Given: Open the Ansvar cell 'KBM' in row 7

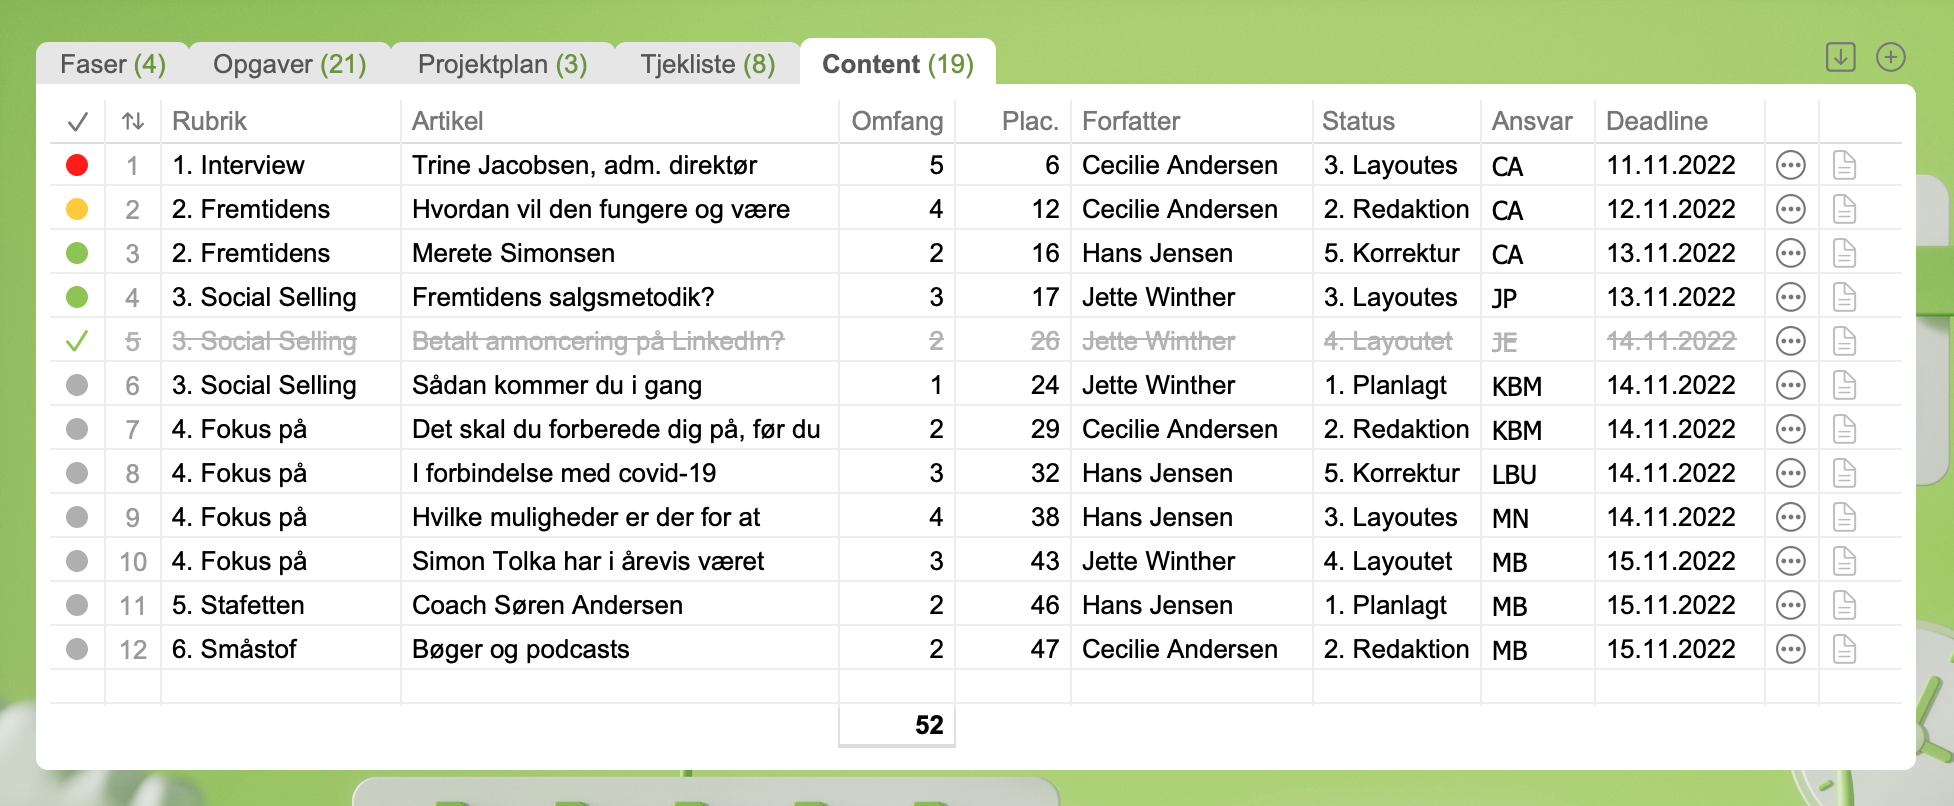Looking at the screenshot, I should click(x=1516, y=430).
